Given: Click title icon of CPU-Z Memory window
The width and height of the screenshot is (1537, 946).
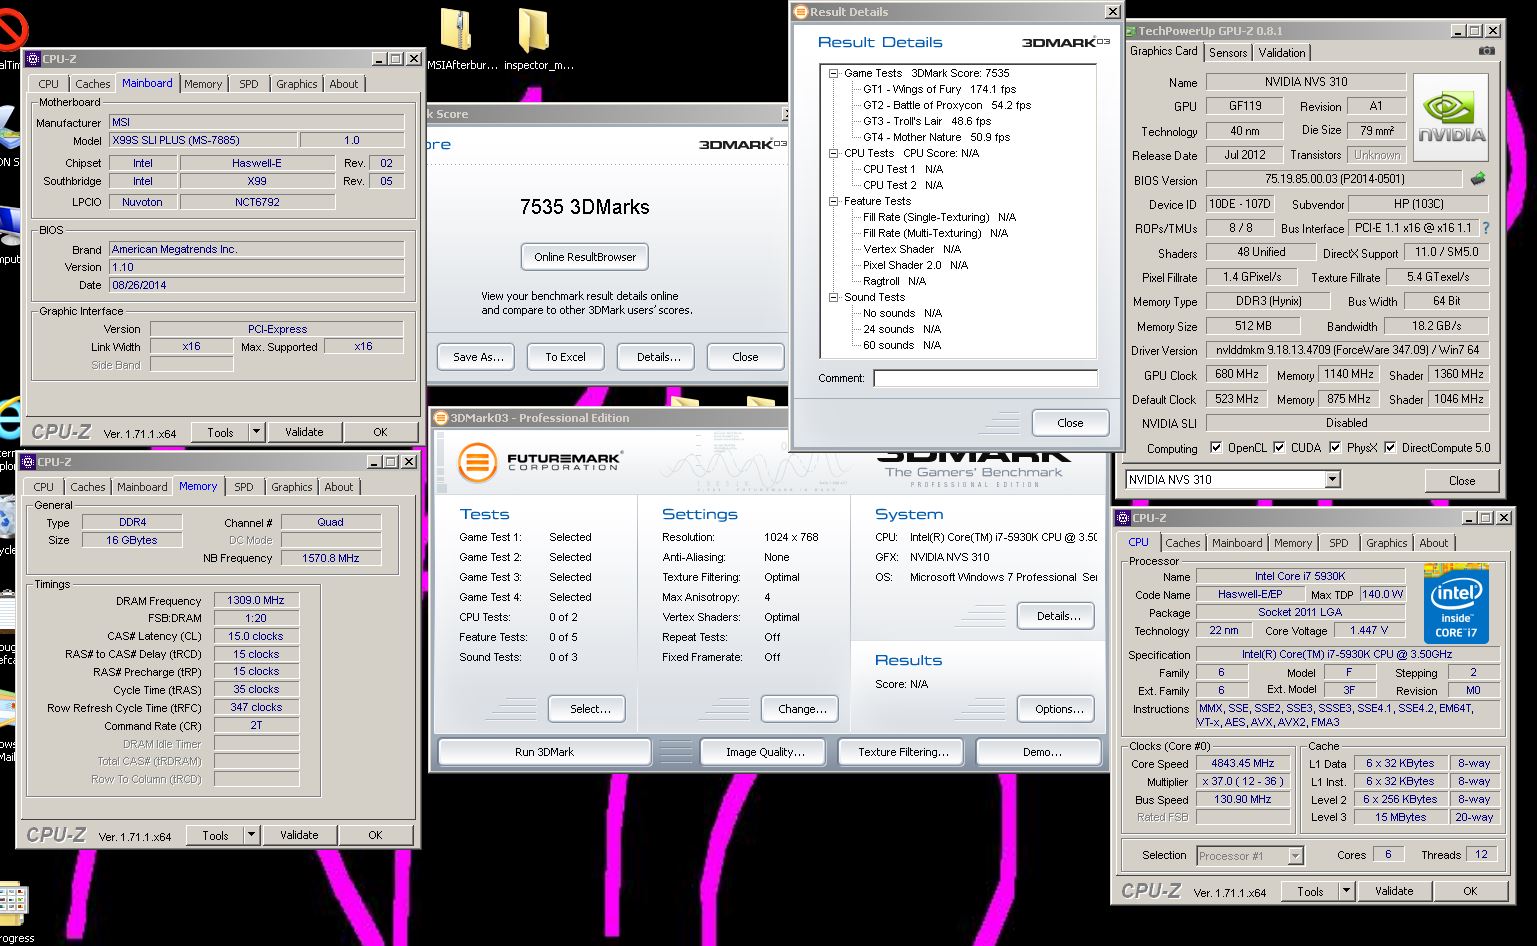Looking at the screenshot, I should click(28, 462).
